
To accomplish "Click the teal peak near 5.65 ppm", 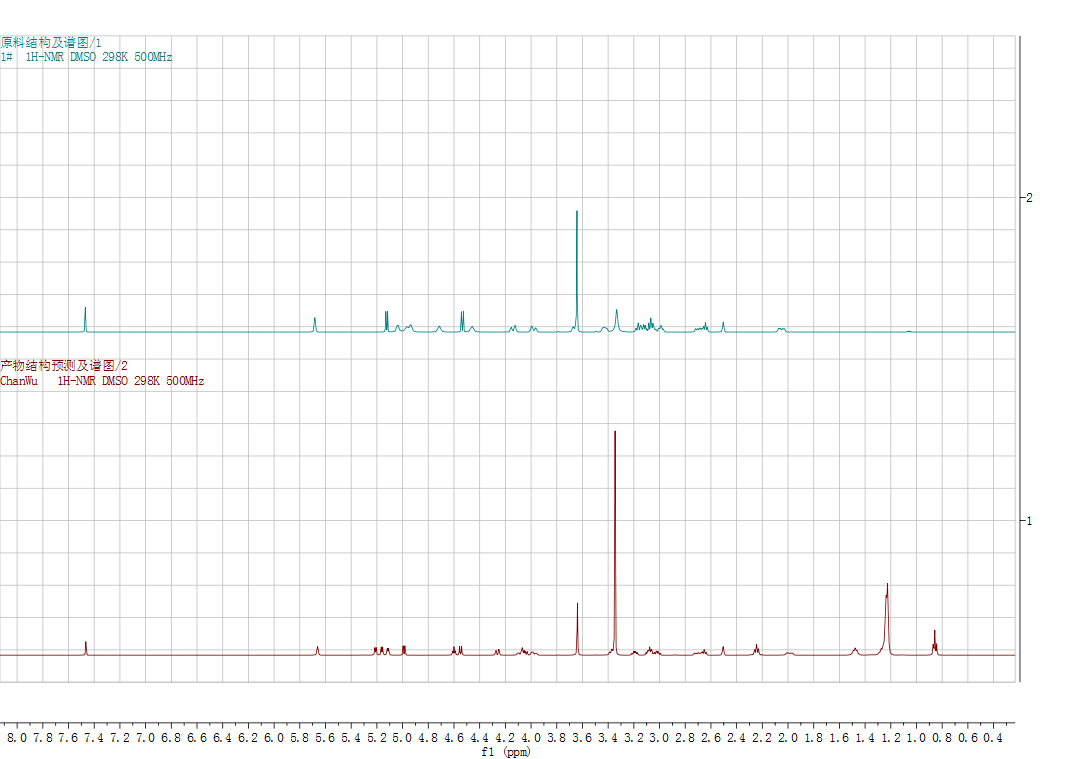I will pyautogui.click(x=315, y=325).
